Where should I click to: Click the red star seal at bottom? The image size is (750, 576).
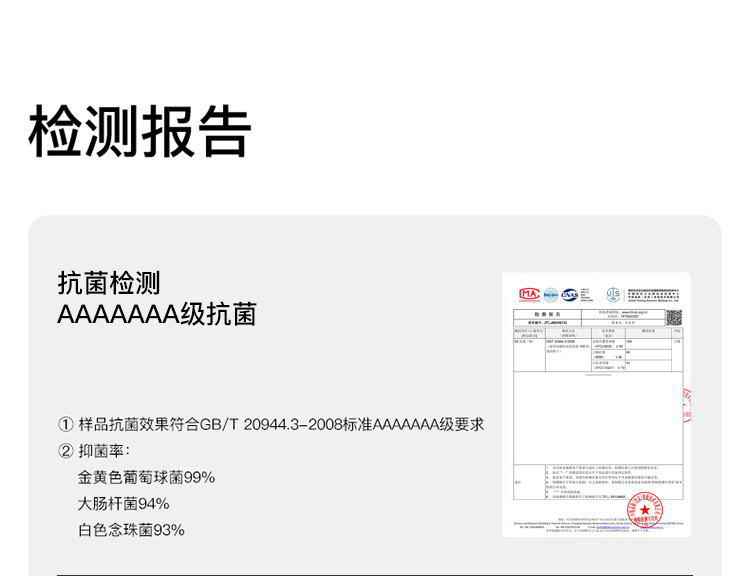[645, 511]
